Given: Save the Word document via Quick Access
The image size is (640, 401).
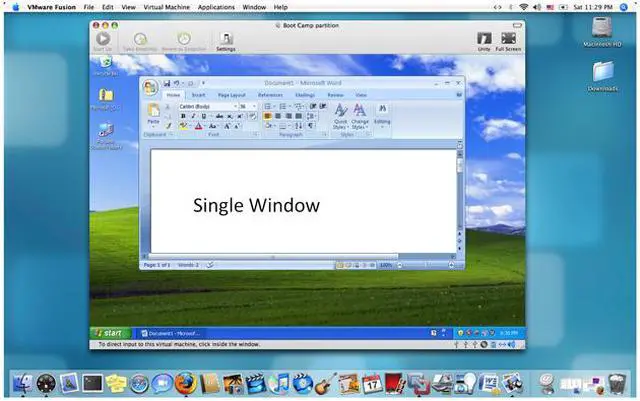Looking at the screenshot, I should point(167,83).
